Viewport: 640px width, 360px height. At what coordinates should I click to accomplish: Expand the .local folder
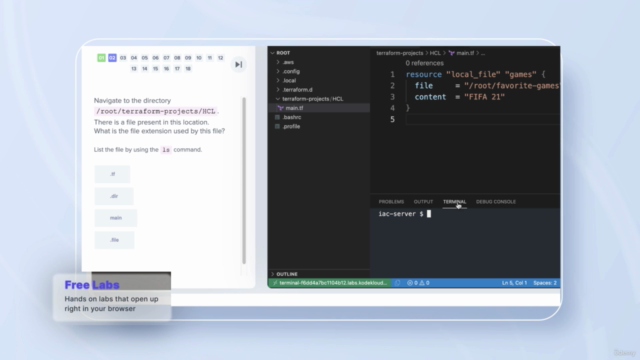[289, 81]
